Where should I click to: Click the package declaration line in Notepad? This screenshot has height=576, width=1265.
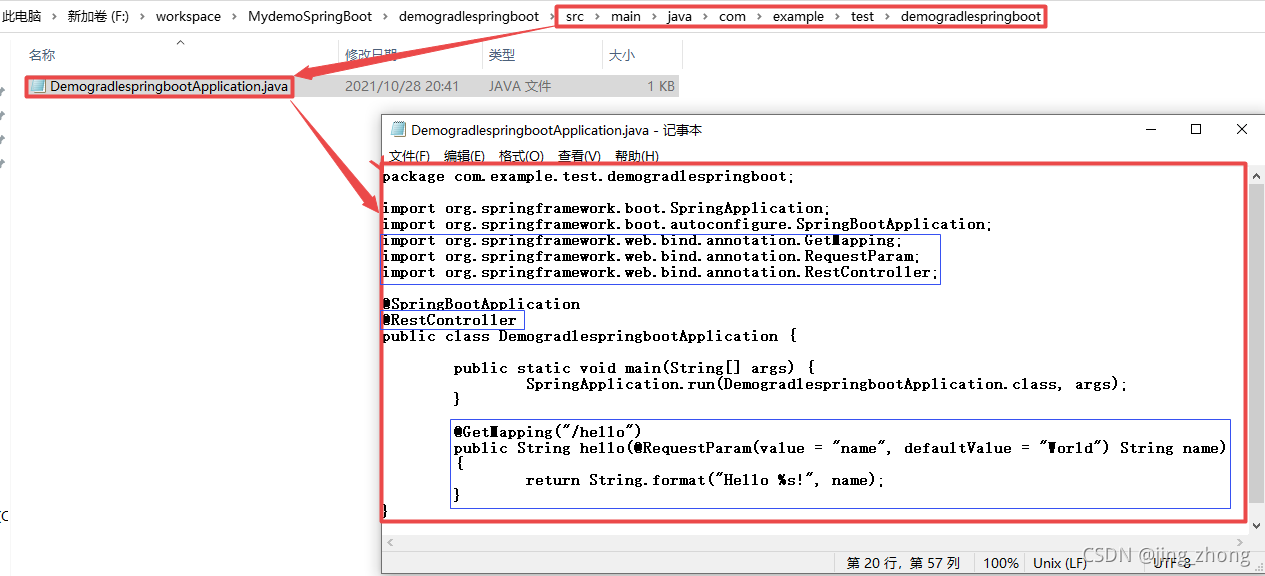point(589,176)
